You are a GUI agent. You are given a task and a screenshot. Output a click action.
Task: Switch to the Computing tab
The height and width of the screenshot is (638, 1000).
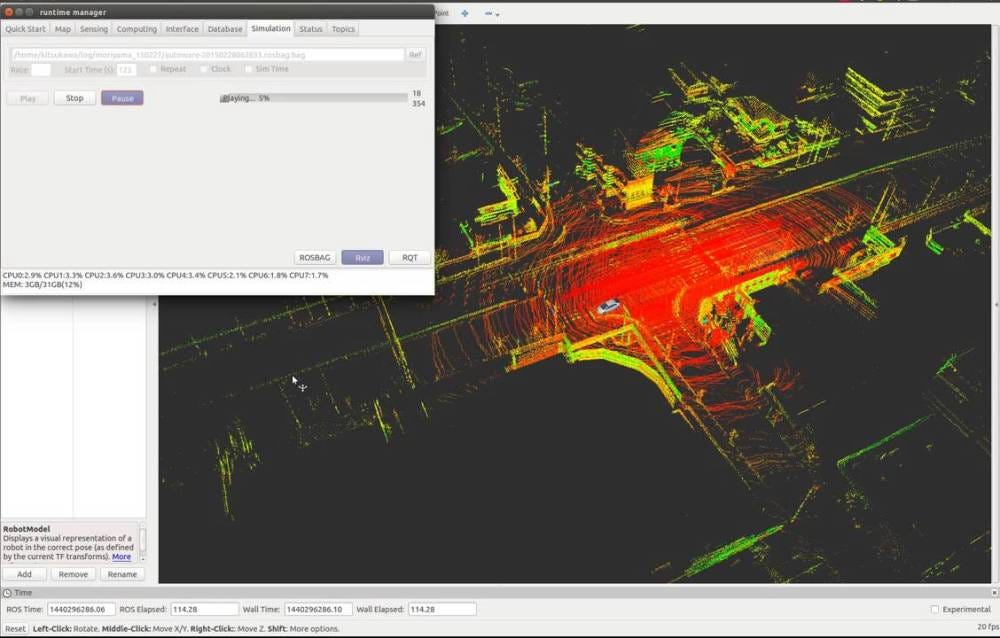pyautogui.click(x=136, y=29)
